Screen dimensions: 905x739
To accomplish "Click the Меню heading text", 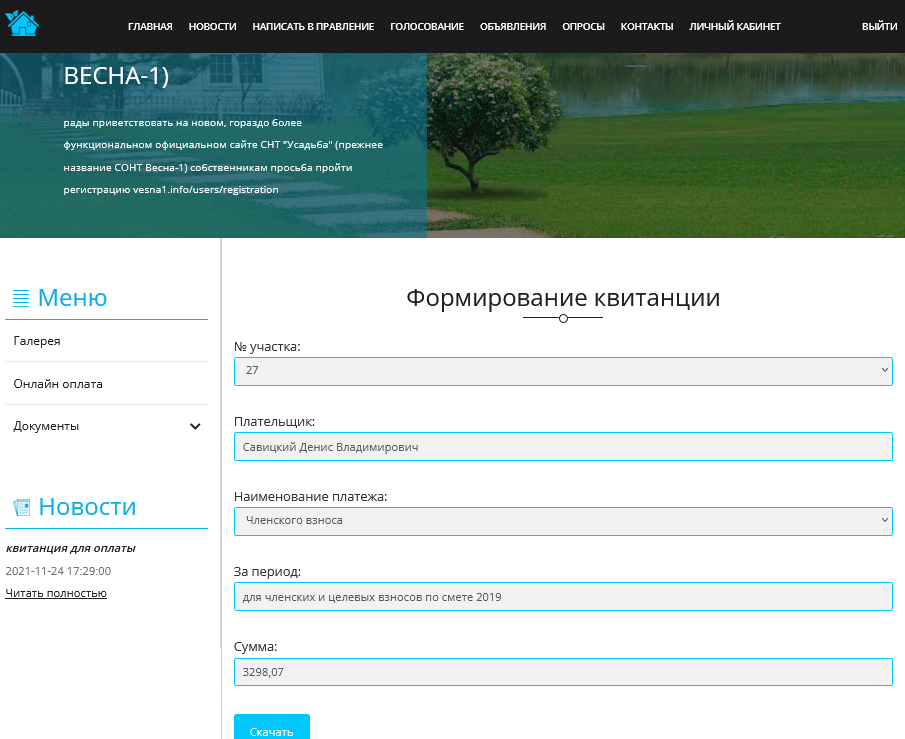I will click(x=73, y=298).
